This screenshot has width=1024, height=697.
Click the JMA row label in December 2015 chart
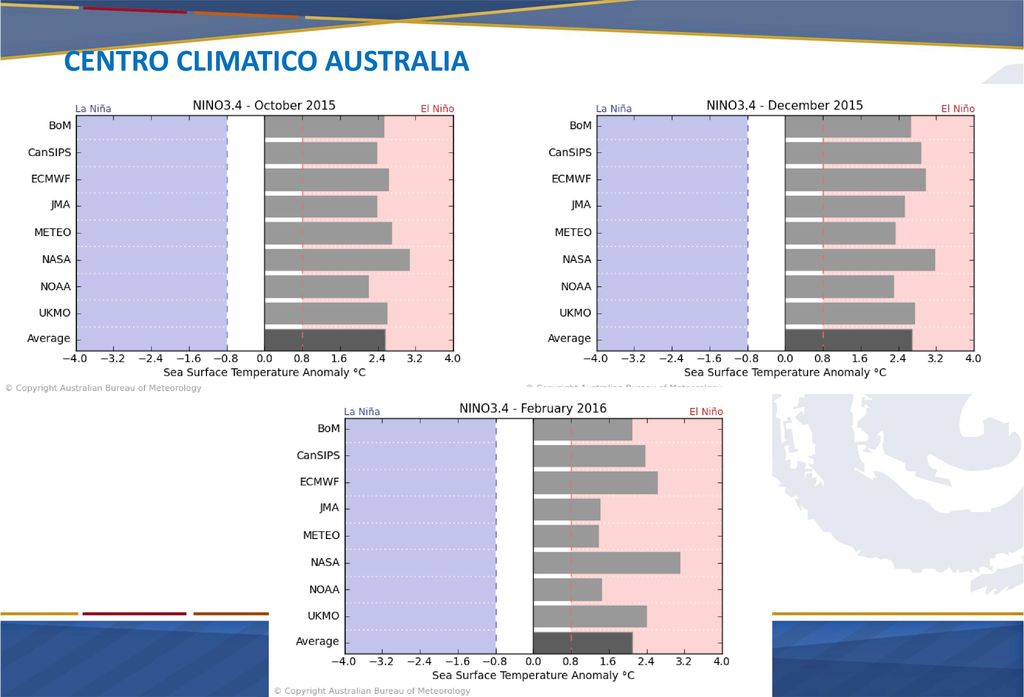[581, 205]
